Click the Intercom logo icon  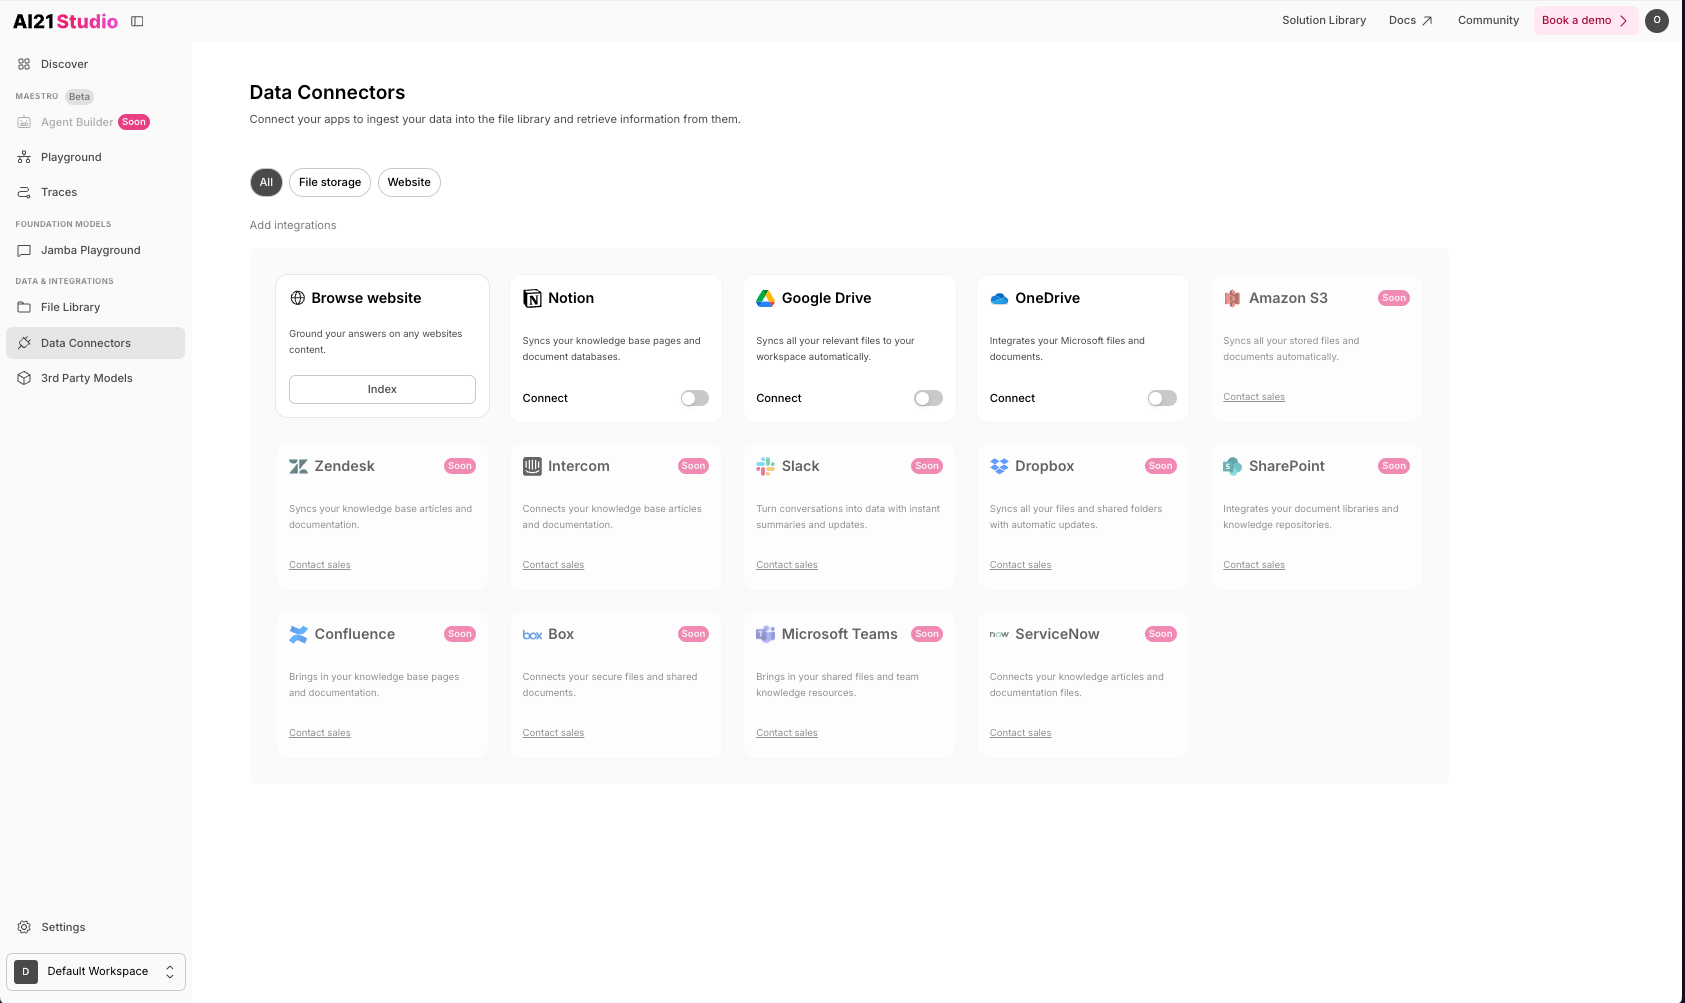pyautogui.click(x=532, y=466)
